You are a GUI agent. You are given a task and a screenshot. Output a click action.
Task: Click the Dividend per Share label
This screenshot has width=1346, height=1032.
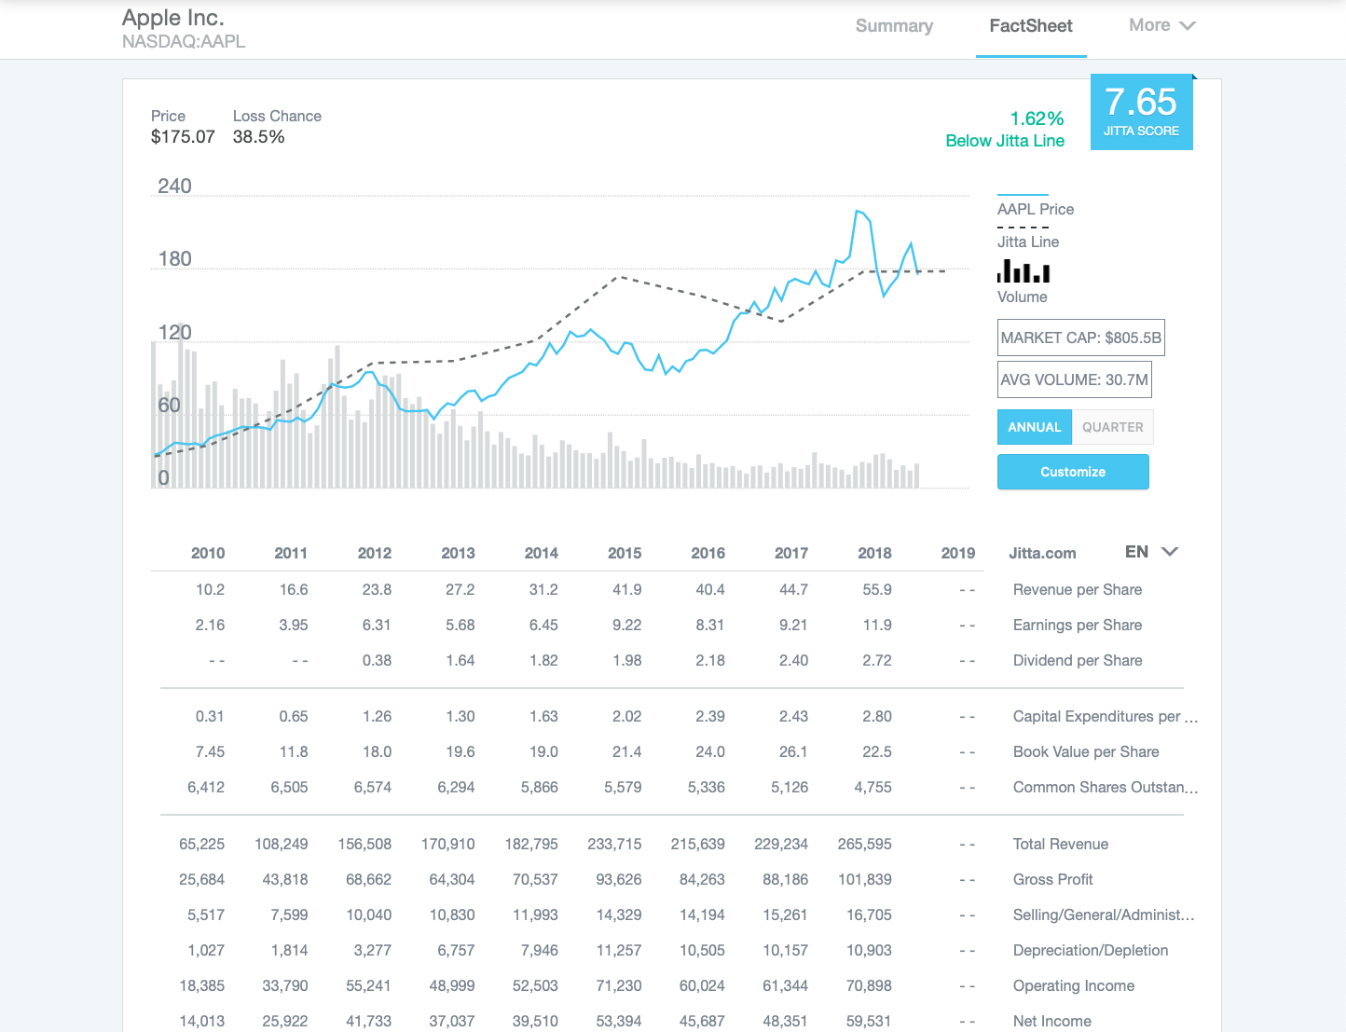coord(1077,661)
